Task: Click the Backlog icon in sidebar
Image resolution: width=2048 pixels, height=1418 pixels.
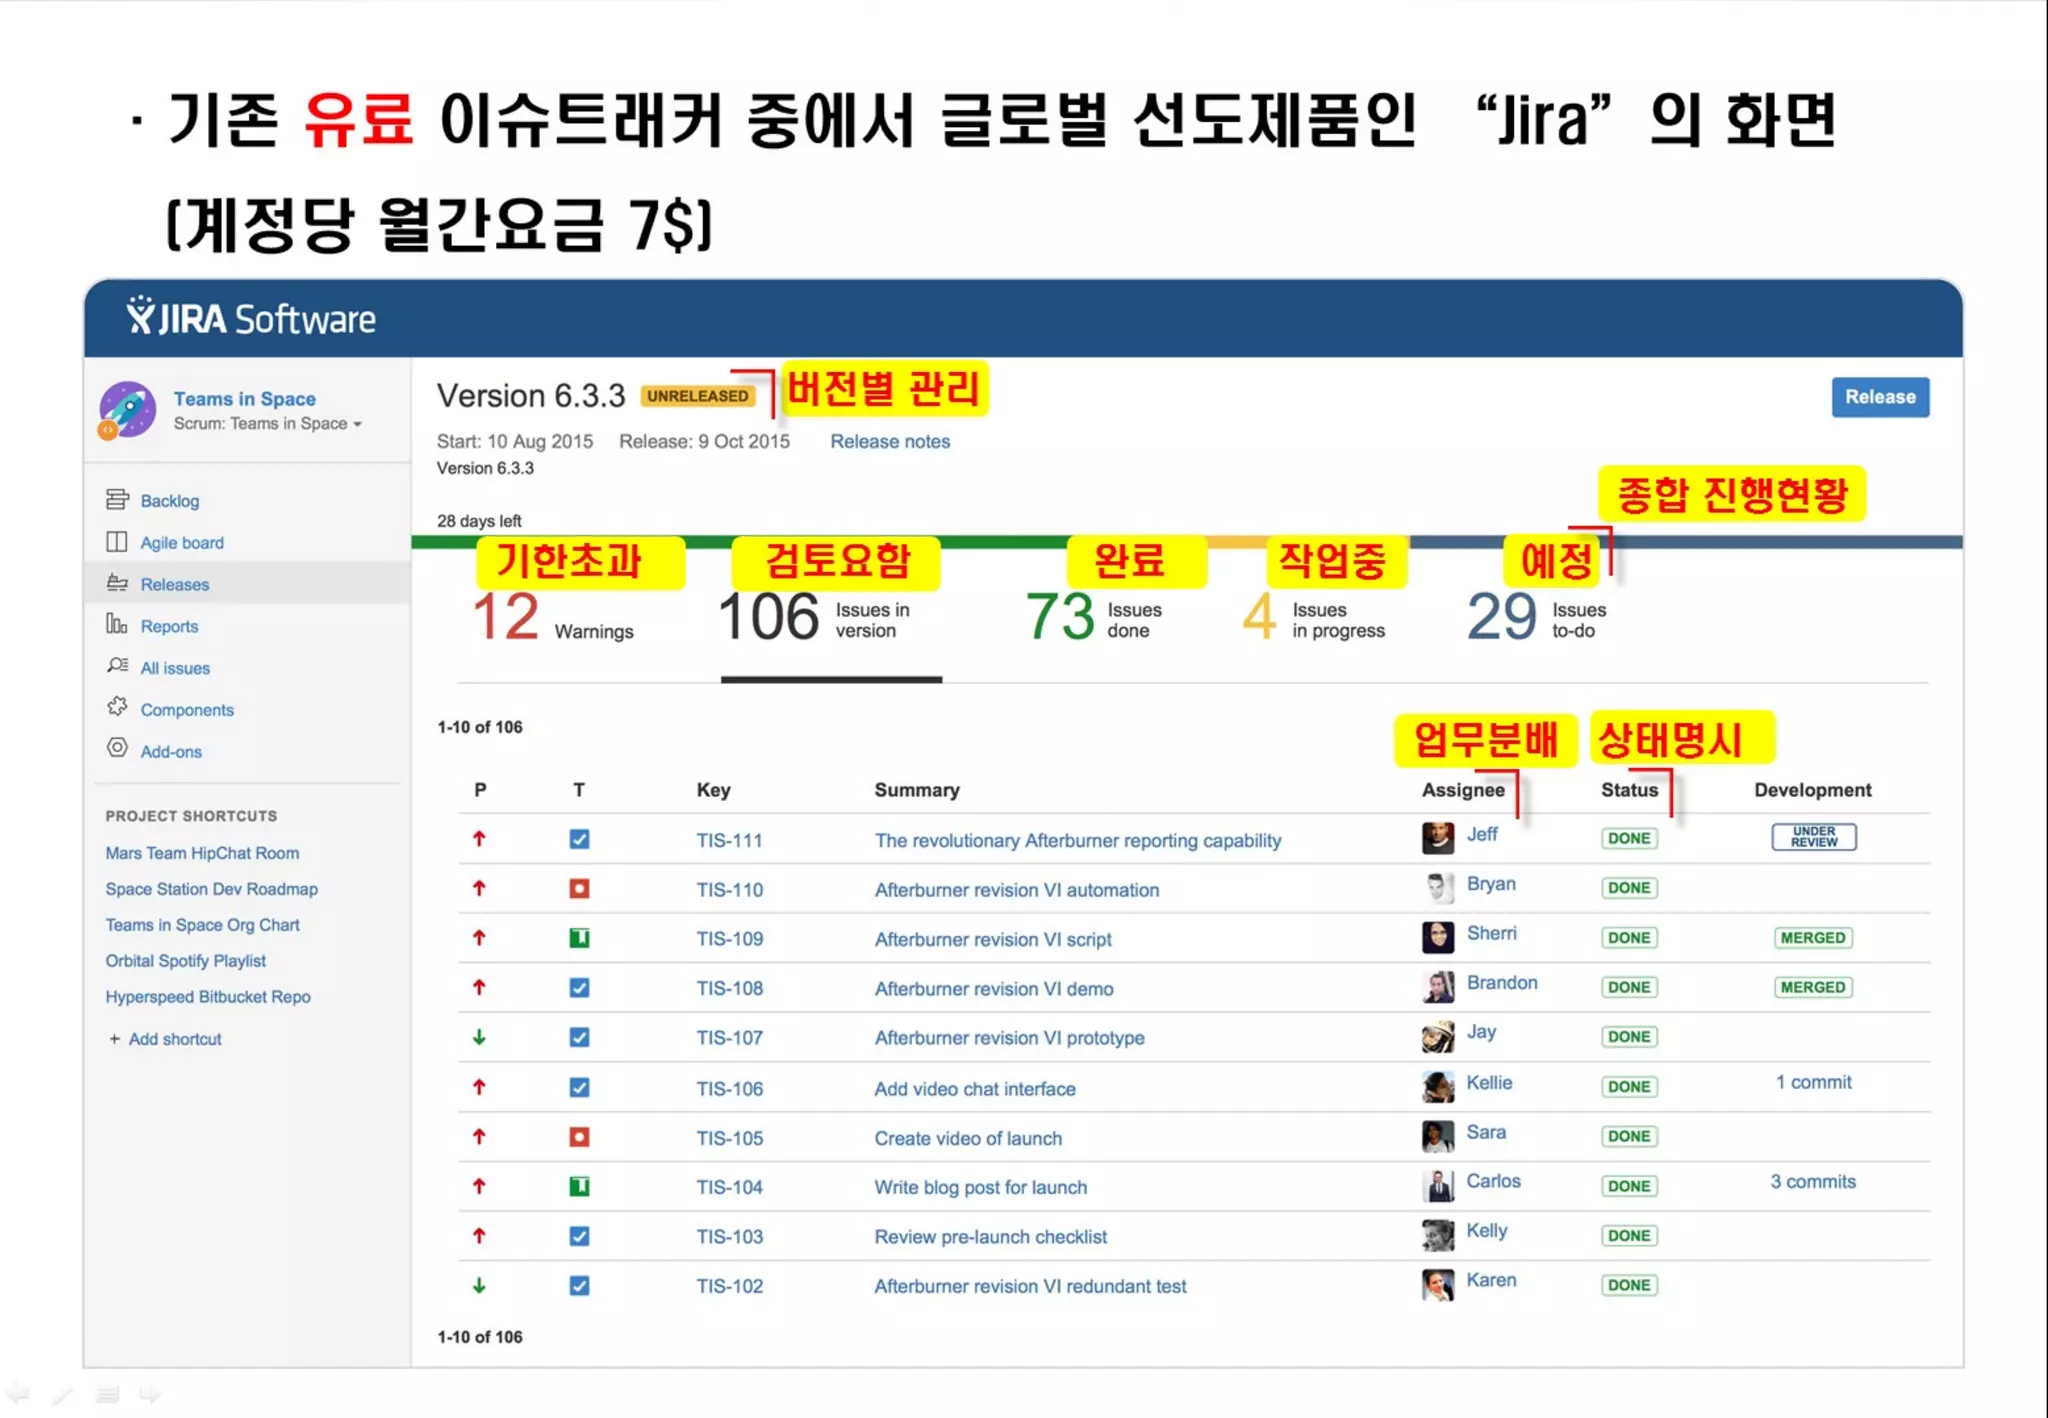Action: [x=117, y=499]
